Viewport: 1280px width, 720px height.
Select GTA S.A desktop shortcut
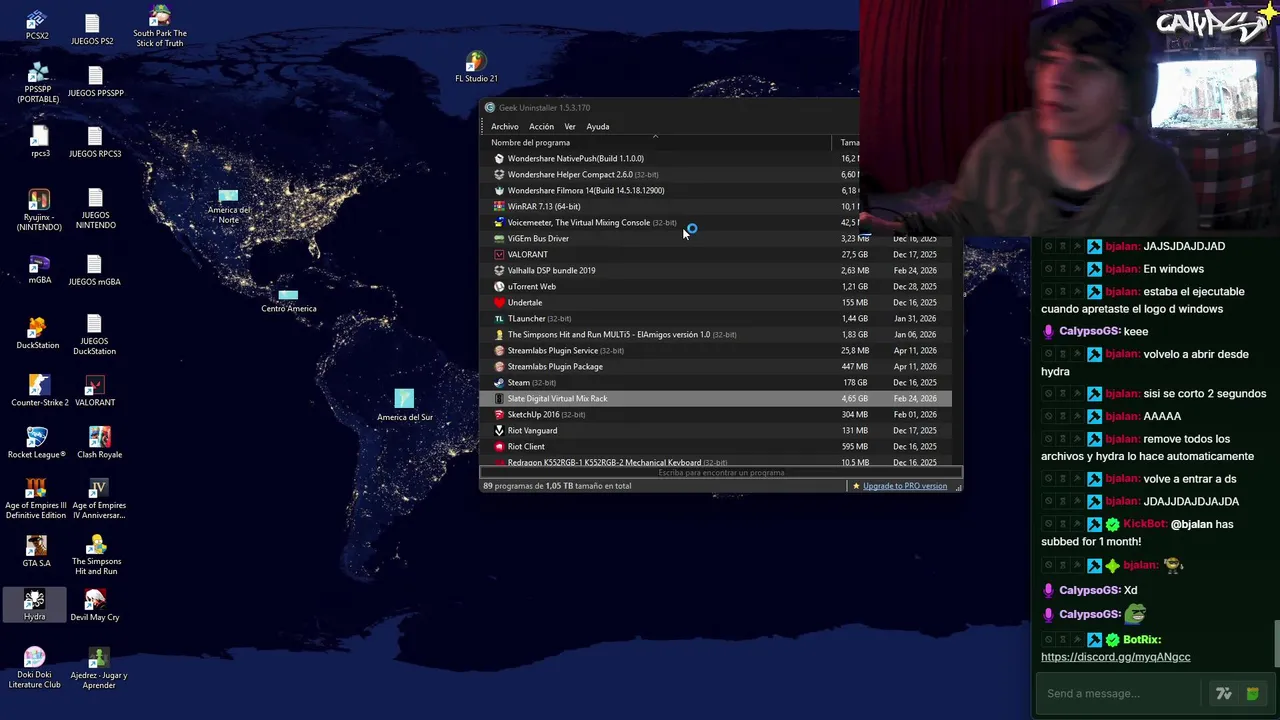pos(36,552)
